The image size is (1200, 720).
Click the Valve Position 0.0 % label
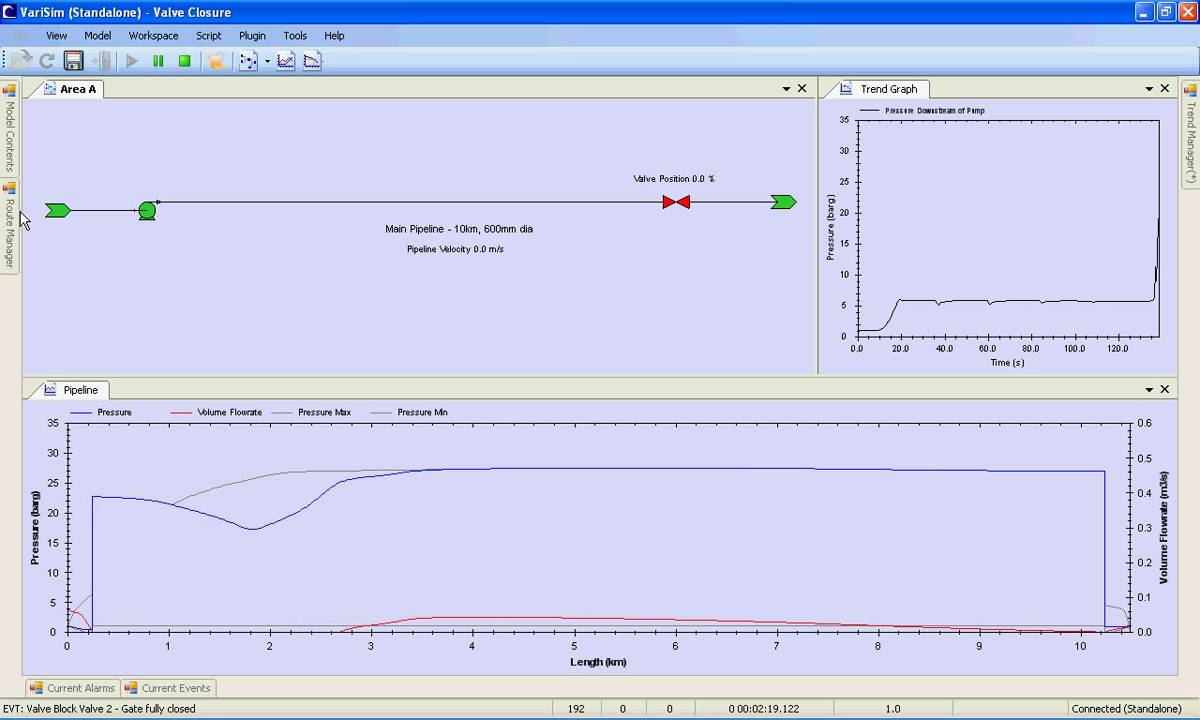pyautogui.click(x=674, y=179)
